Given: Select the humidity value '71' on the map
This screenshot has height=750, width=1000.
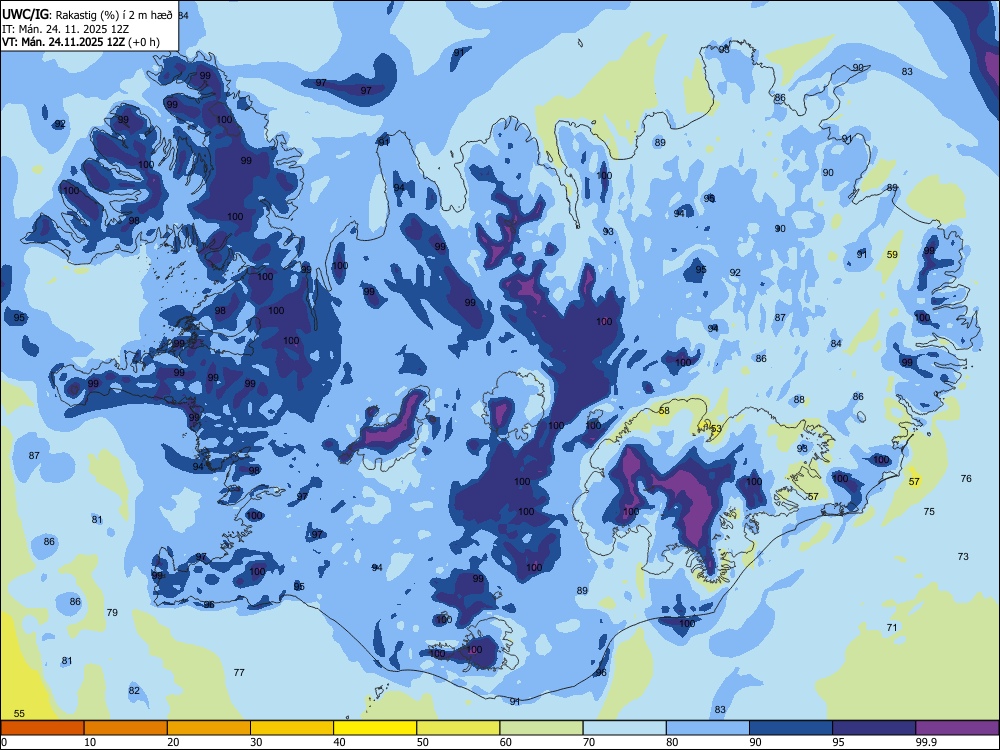Looking at the screenshot, I should pos(892,628).
